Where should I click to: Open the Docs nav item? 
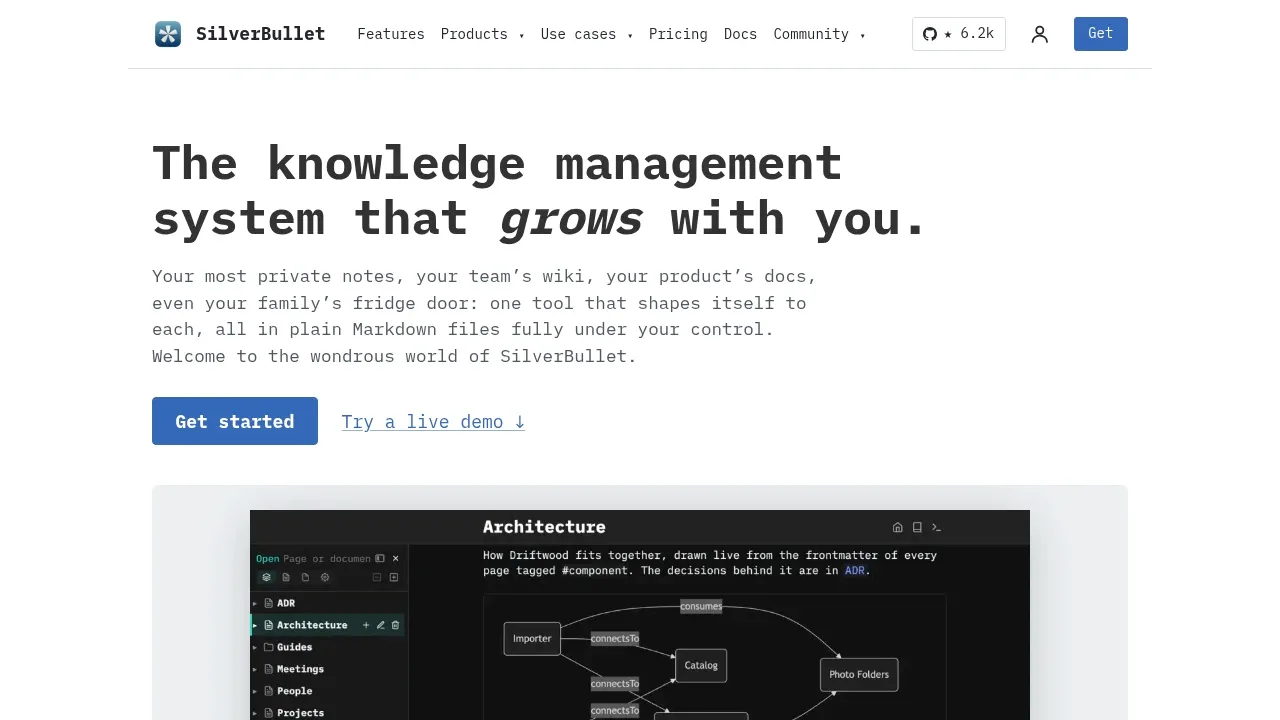[x=740, y=34]
